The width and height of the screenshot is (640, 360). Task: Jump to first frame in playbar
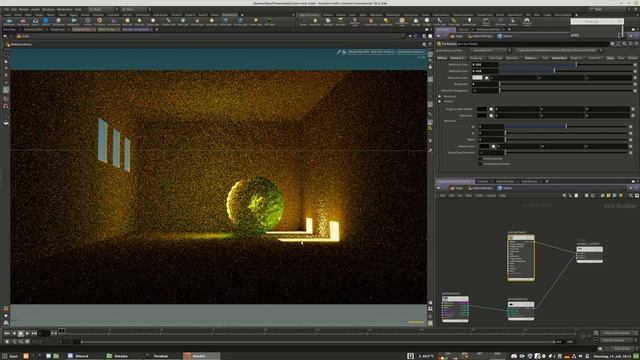coord(7,333)
